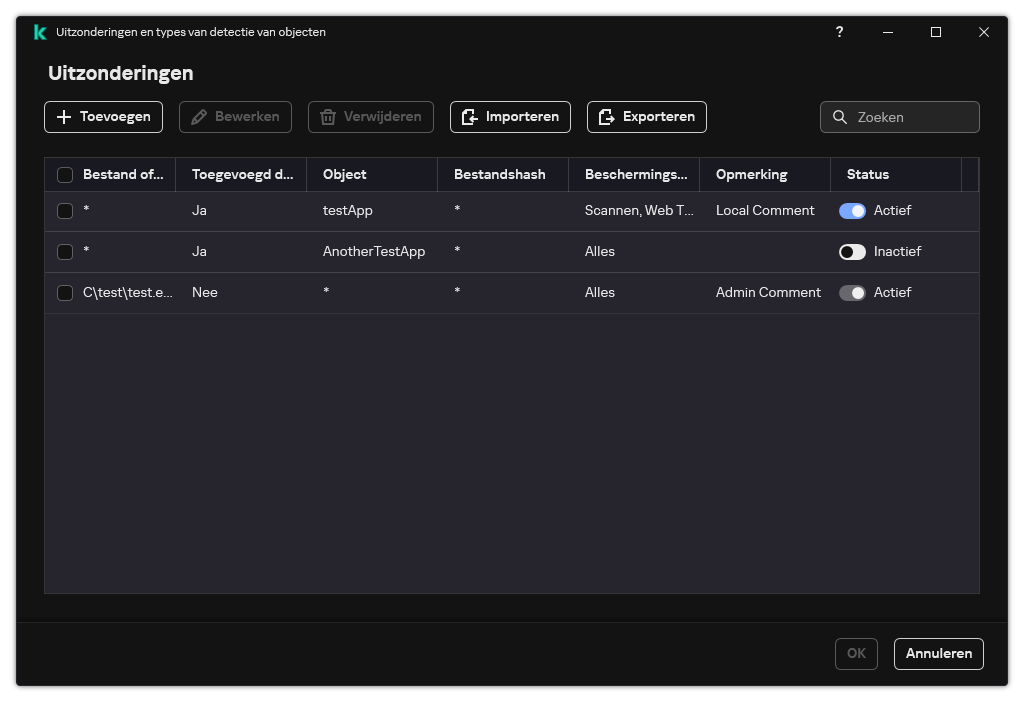
Task: Focus the Zoeken search field
Action: (x=912, y=117)
